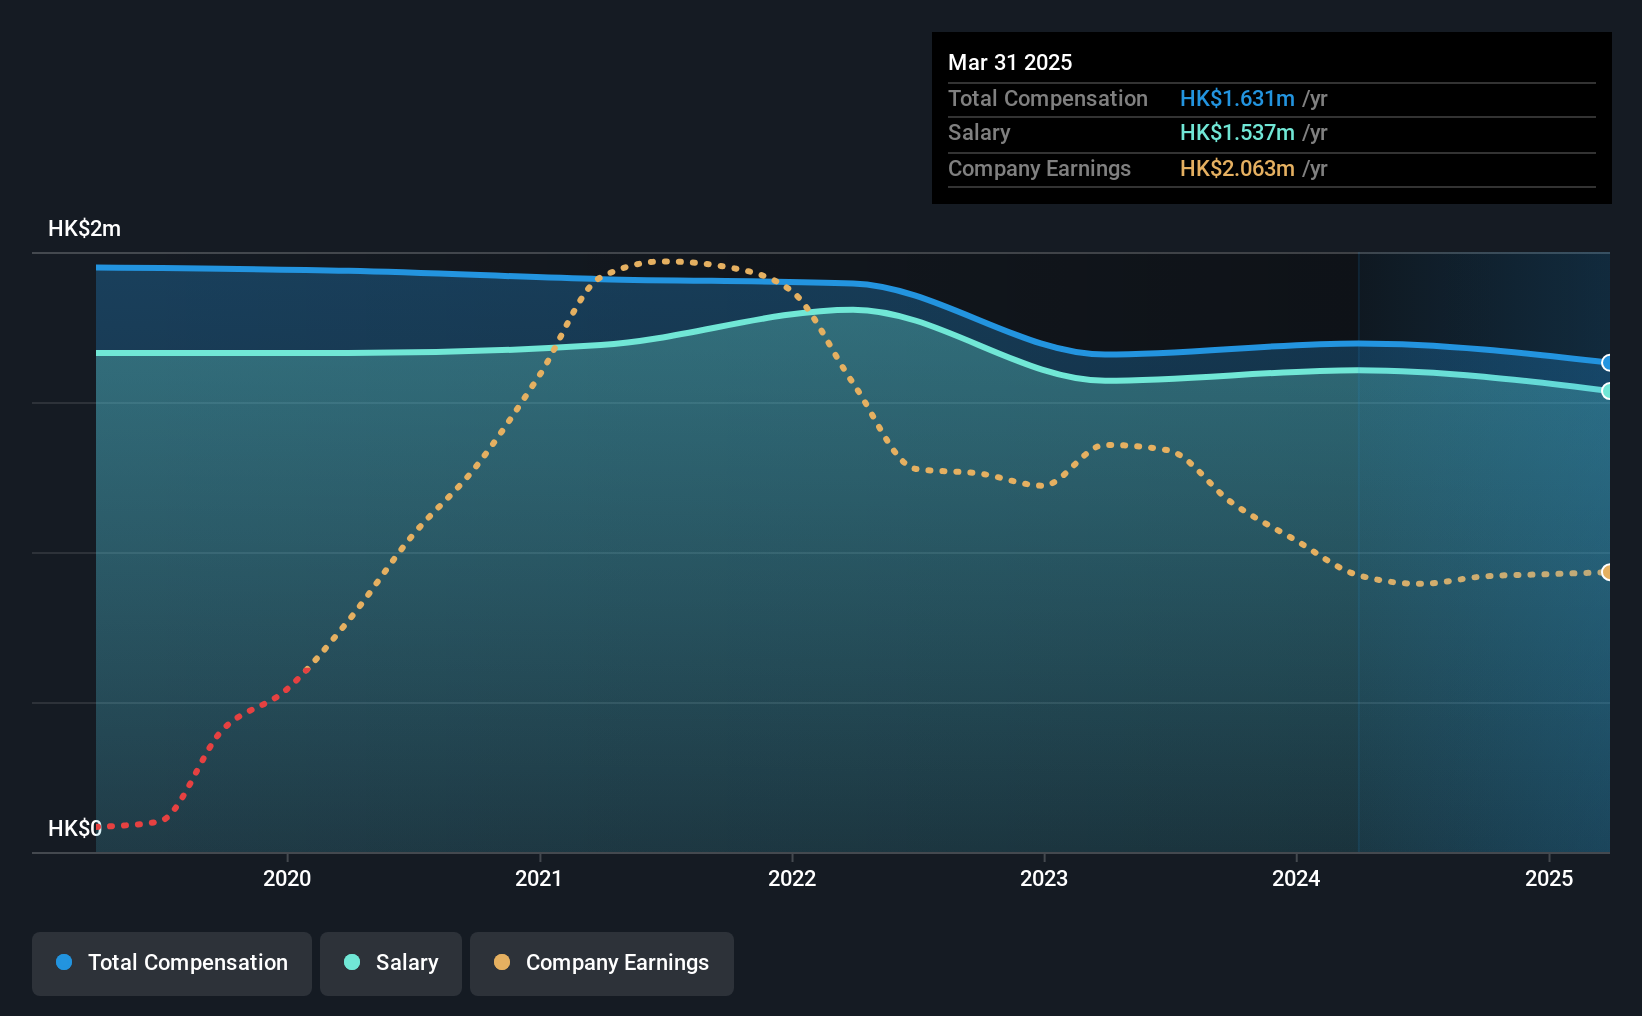1642x1016 pixels.
Task: Select the 2023 x-axis label
Action: tap(1044, 878)
